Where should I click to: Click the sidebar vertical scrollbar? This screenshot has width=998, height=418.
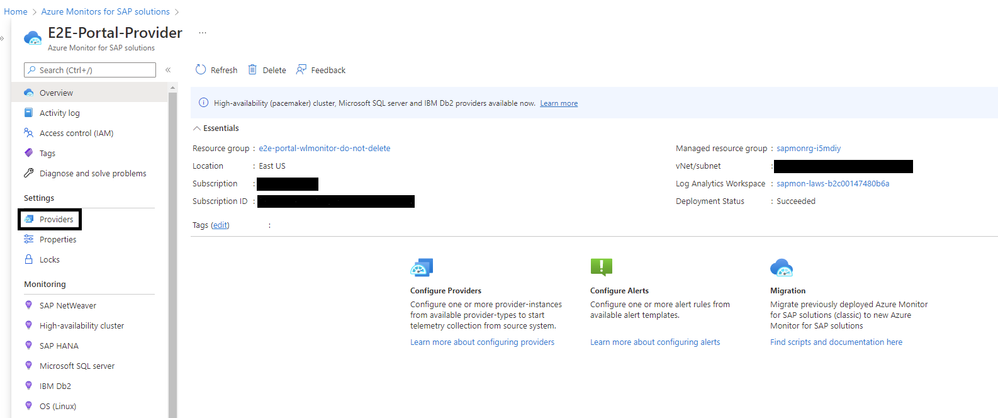[x=172, y=254]
